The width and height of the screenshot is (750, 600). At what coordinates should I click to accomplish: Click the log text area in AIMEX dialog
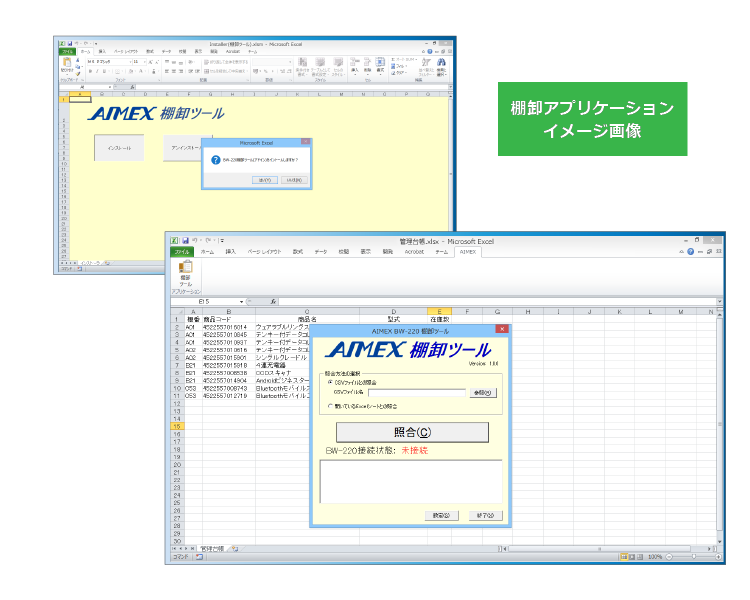[411, 482]
